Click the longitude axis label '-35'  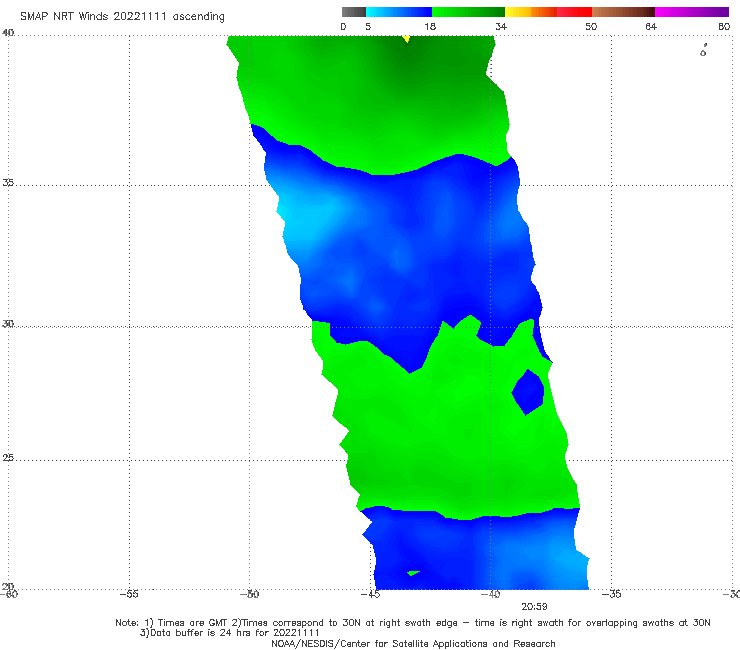click(611, 594)
